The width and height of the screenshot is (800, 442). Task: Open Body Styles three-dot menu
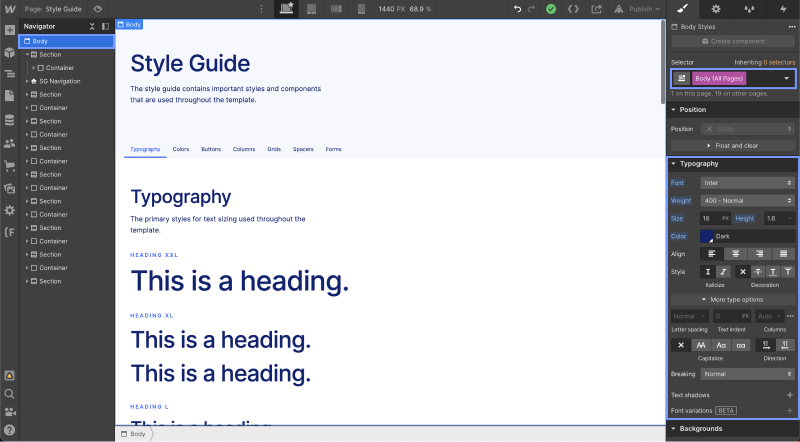coord(791,27)
